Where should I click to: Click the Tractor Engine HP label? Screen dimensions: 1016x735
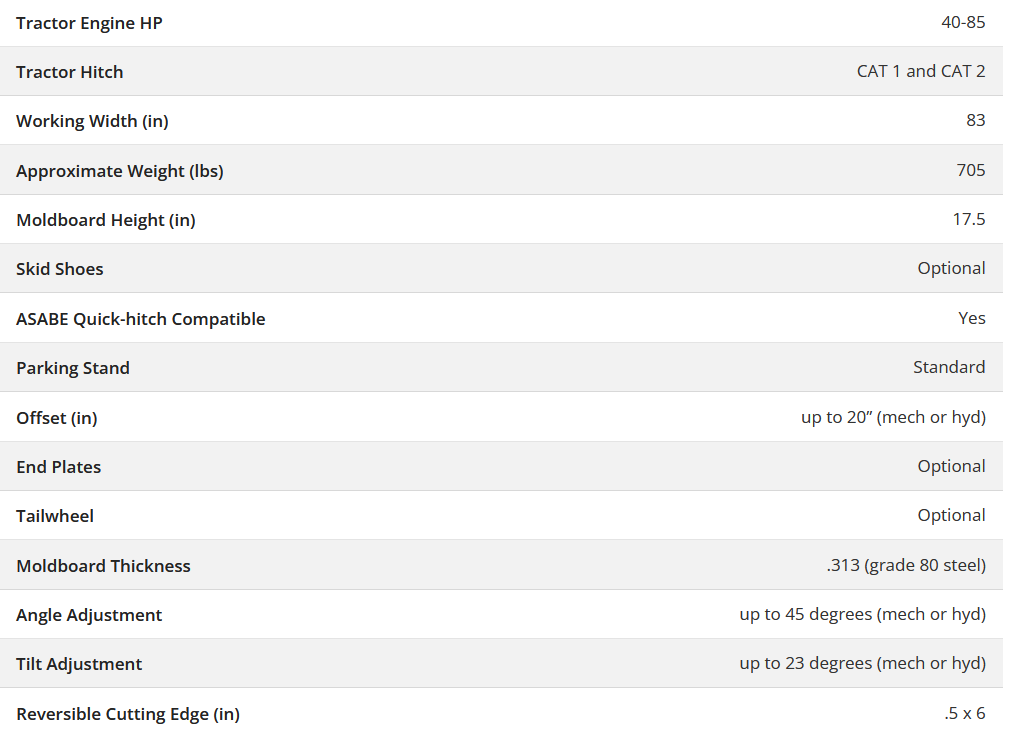(x=89, y=23)
